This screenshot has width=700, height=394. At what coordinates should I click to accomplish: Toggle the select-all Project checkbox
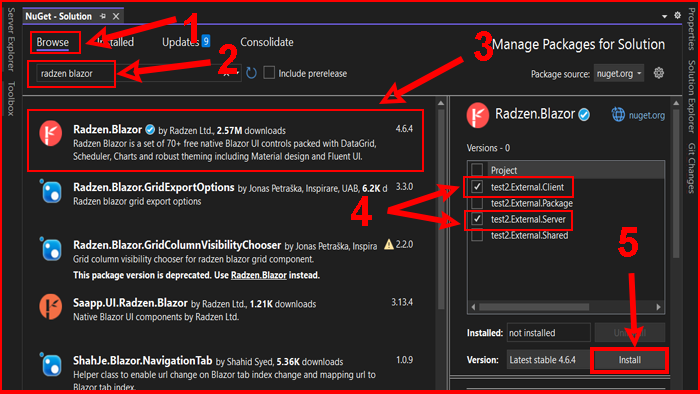pyautogui.click(x=477, y=170)
